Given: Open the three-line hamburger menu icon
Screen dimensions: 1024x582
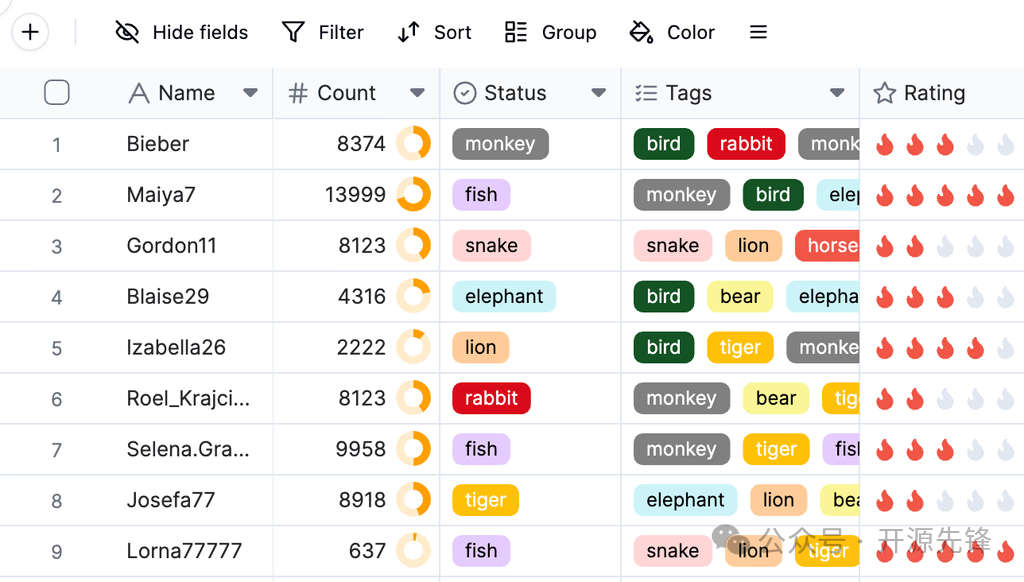Looking at the screenshot, I should 758,32.
